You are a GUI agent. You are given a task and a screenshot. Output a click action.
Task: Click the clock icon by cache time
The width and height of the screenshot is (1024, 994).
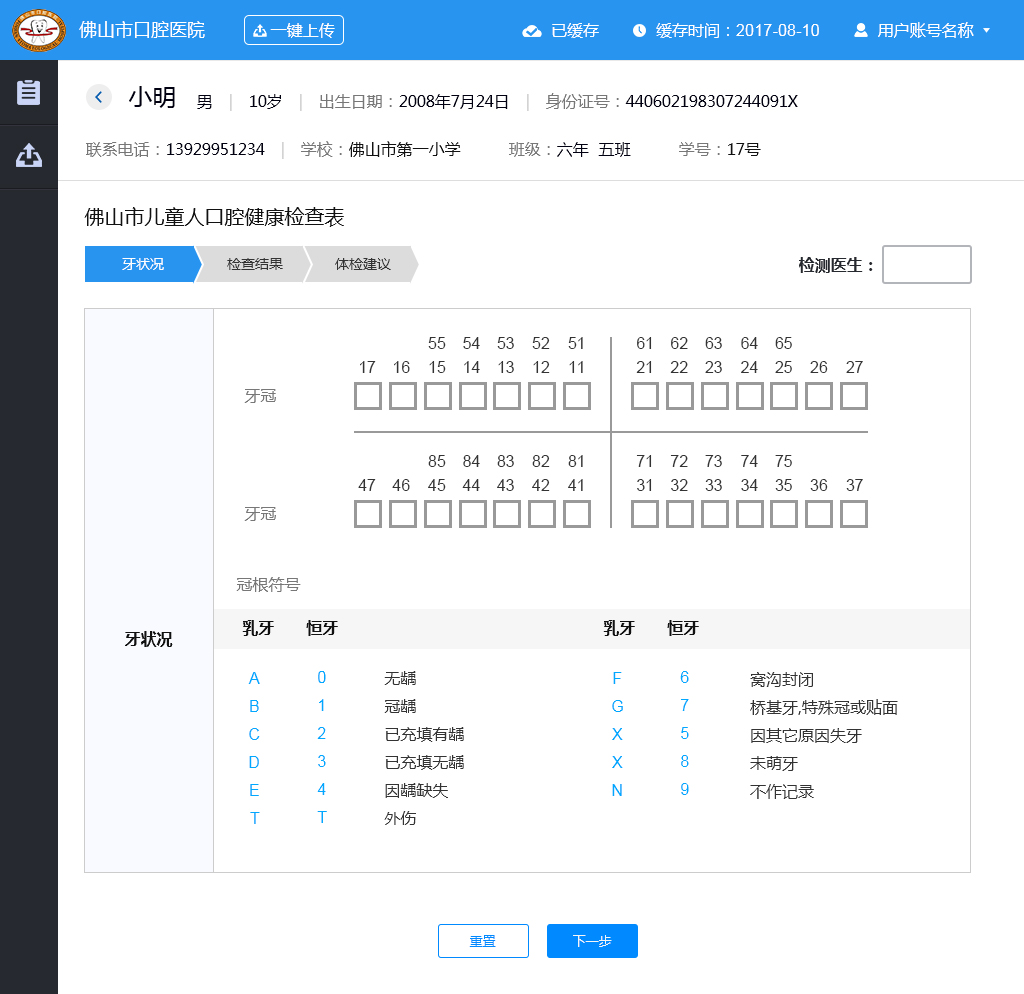640,31
